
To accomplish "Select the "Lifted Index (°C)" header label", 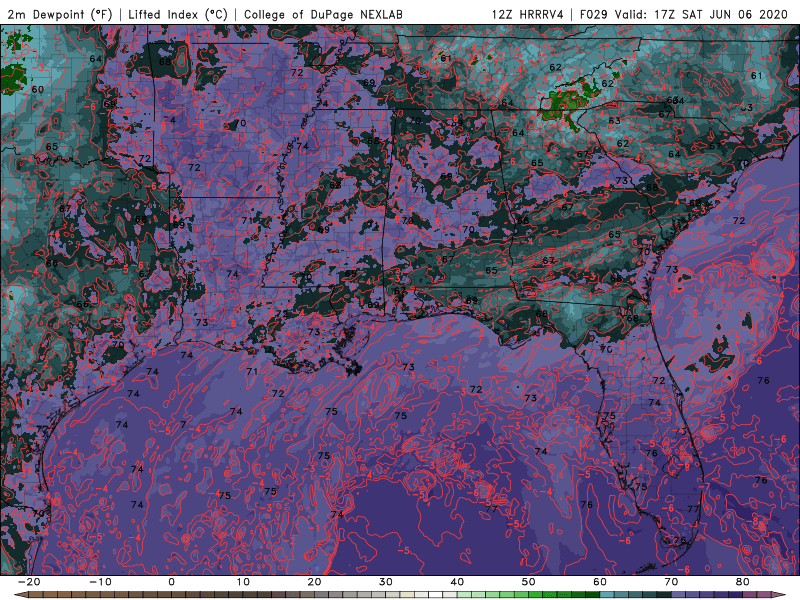I will [178, 14].
